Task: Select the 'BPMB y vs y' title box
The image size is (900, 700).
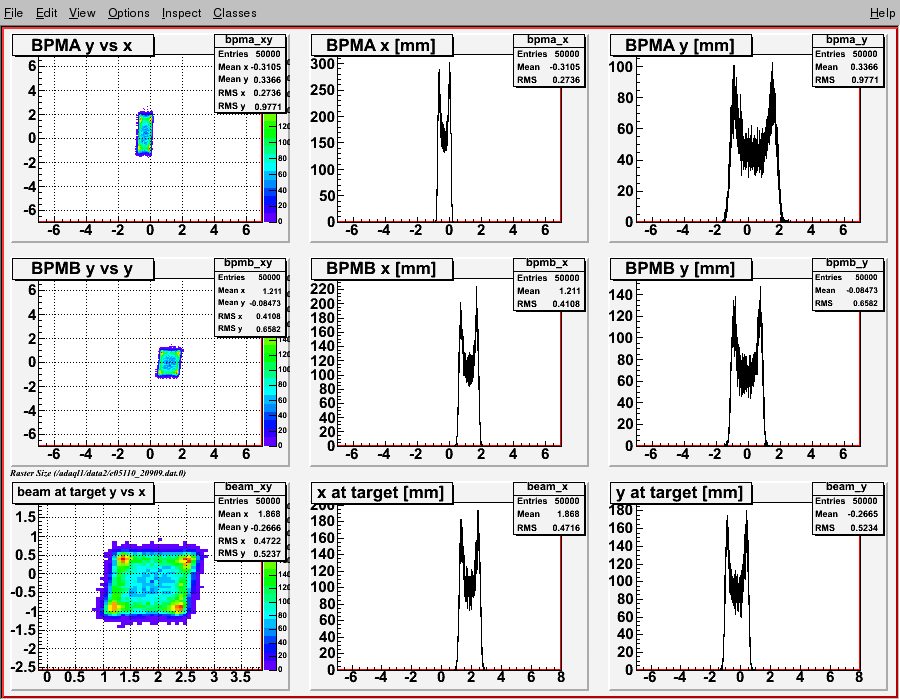Action: (83, 269)
